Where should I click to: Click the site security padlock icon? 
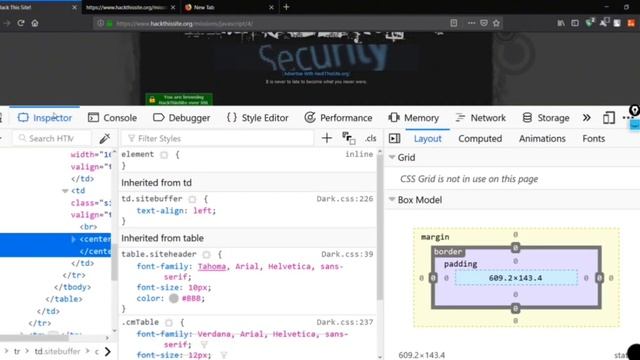coord(109,24)
